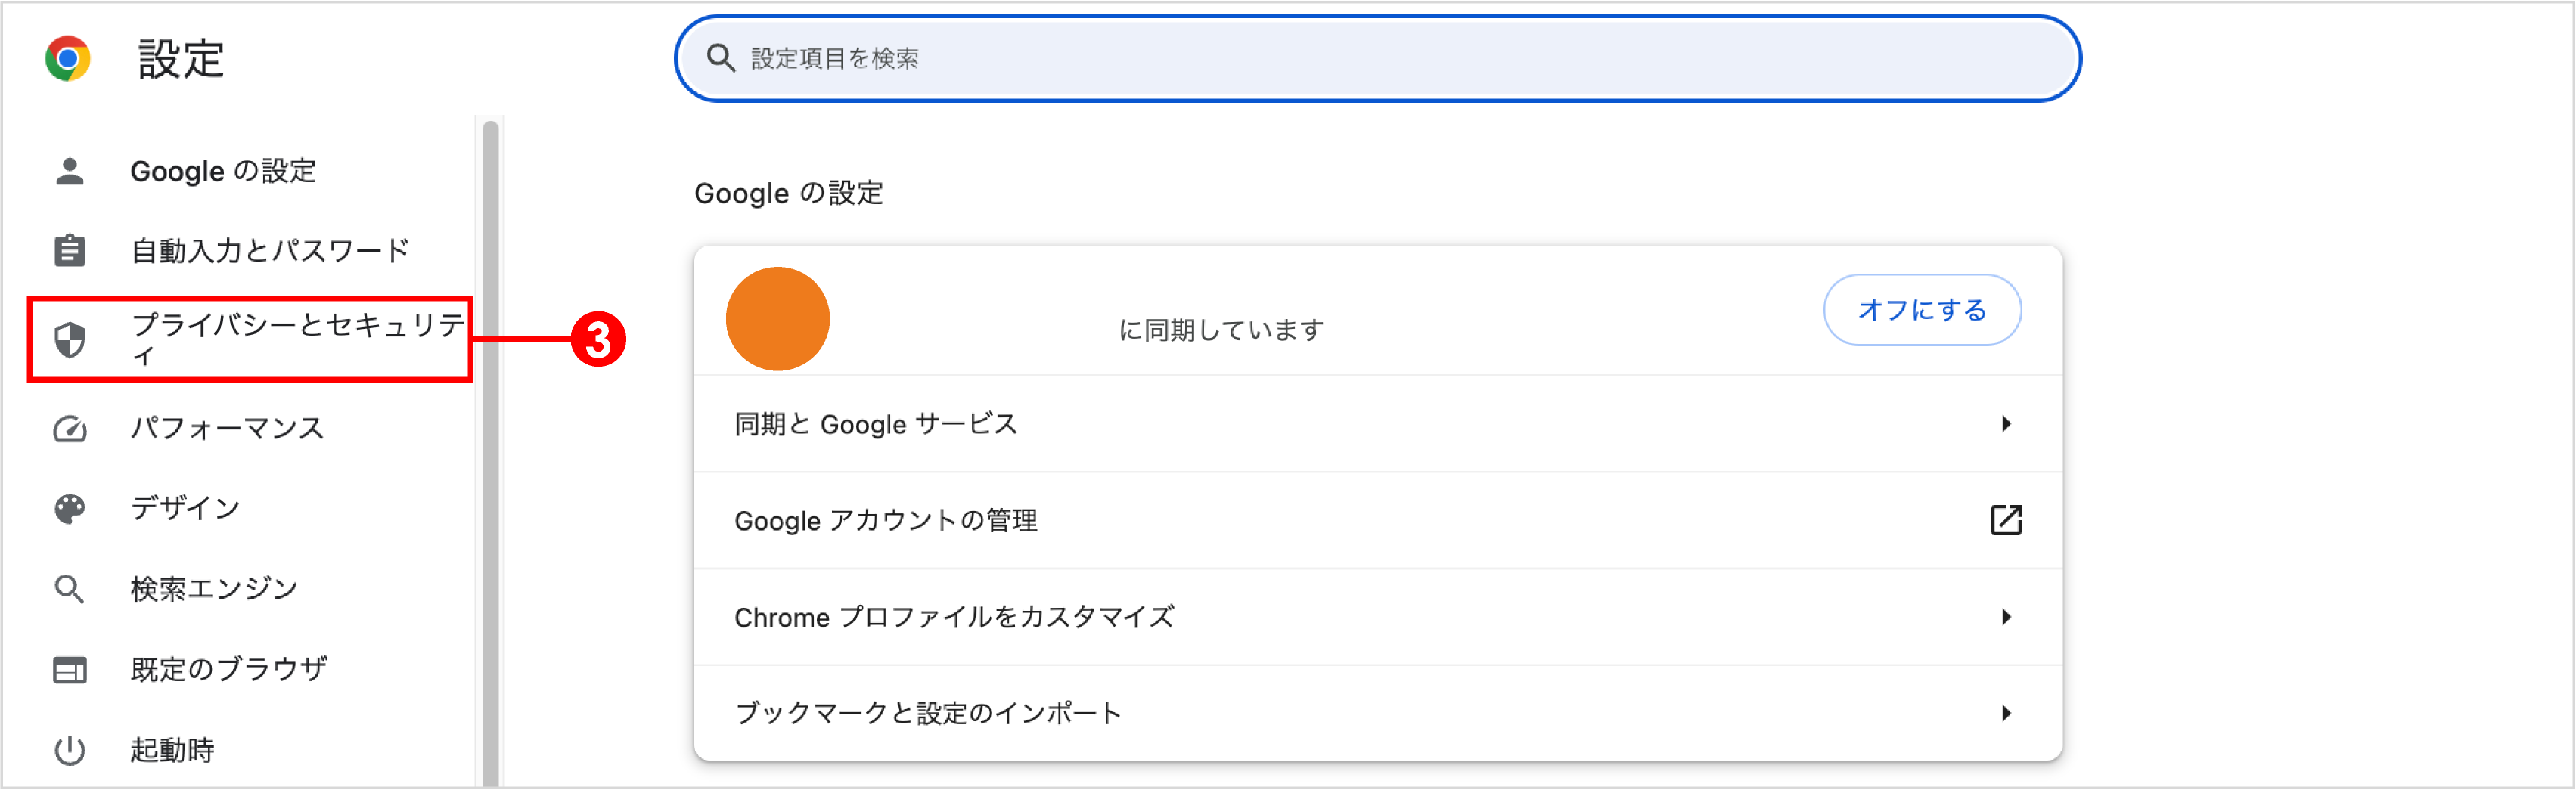Click the shield icon for プライバシーとセキュリティ
The width and height of the screenshot is (2576, 790).
pos(69,339)
